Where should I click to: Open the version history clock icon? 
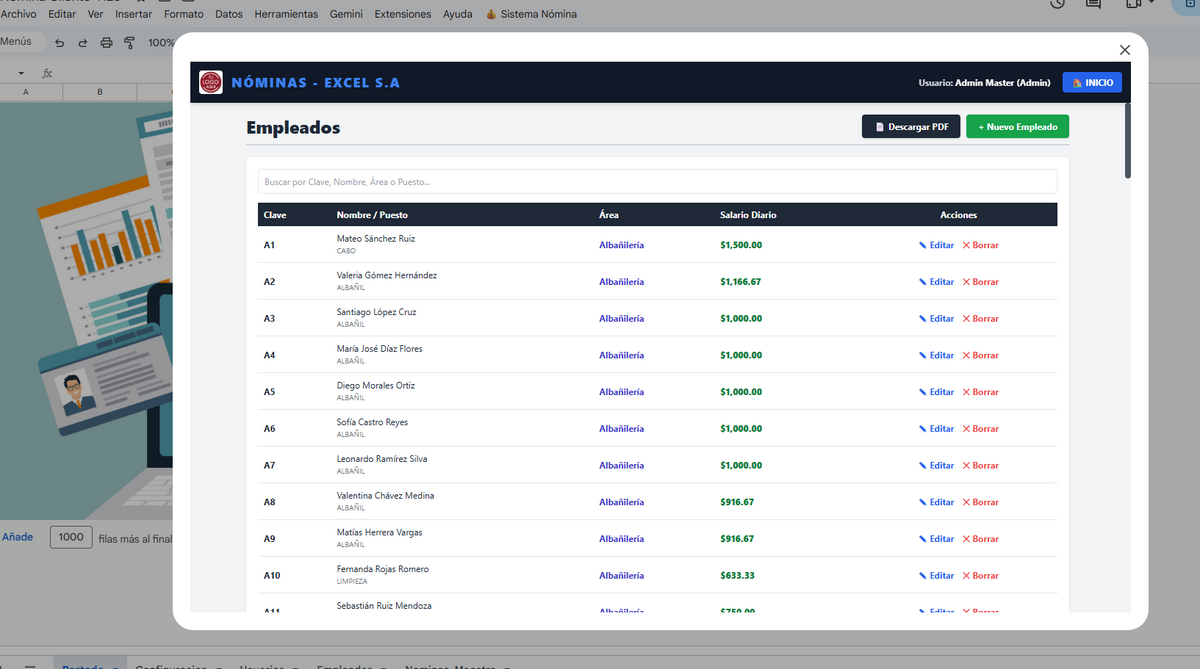(x=1058, y=4)
